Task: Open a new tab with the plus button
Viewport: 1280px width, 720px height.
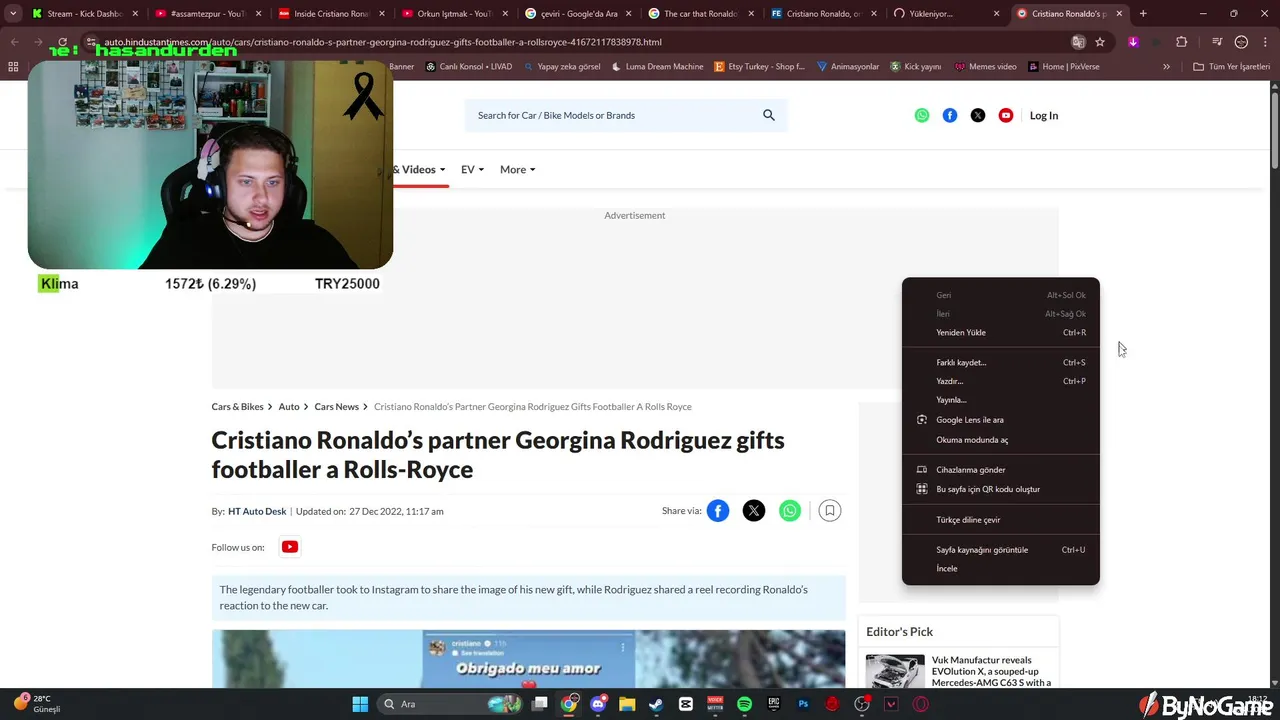Action: point(1143,14)
